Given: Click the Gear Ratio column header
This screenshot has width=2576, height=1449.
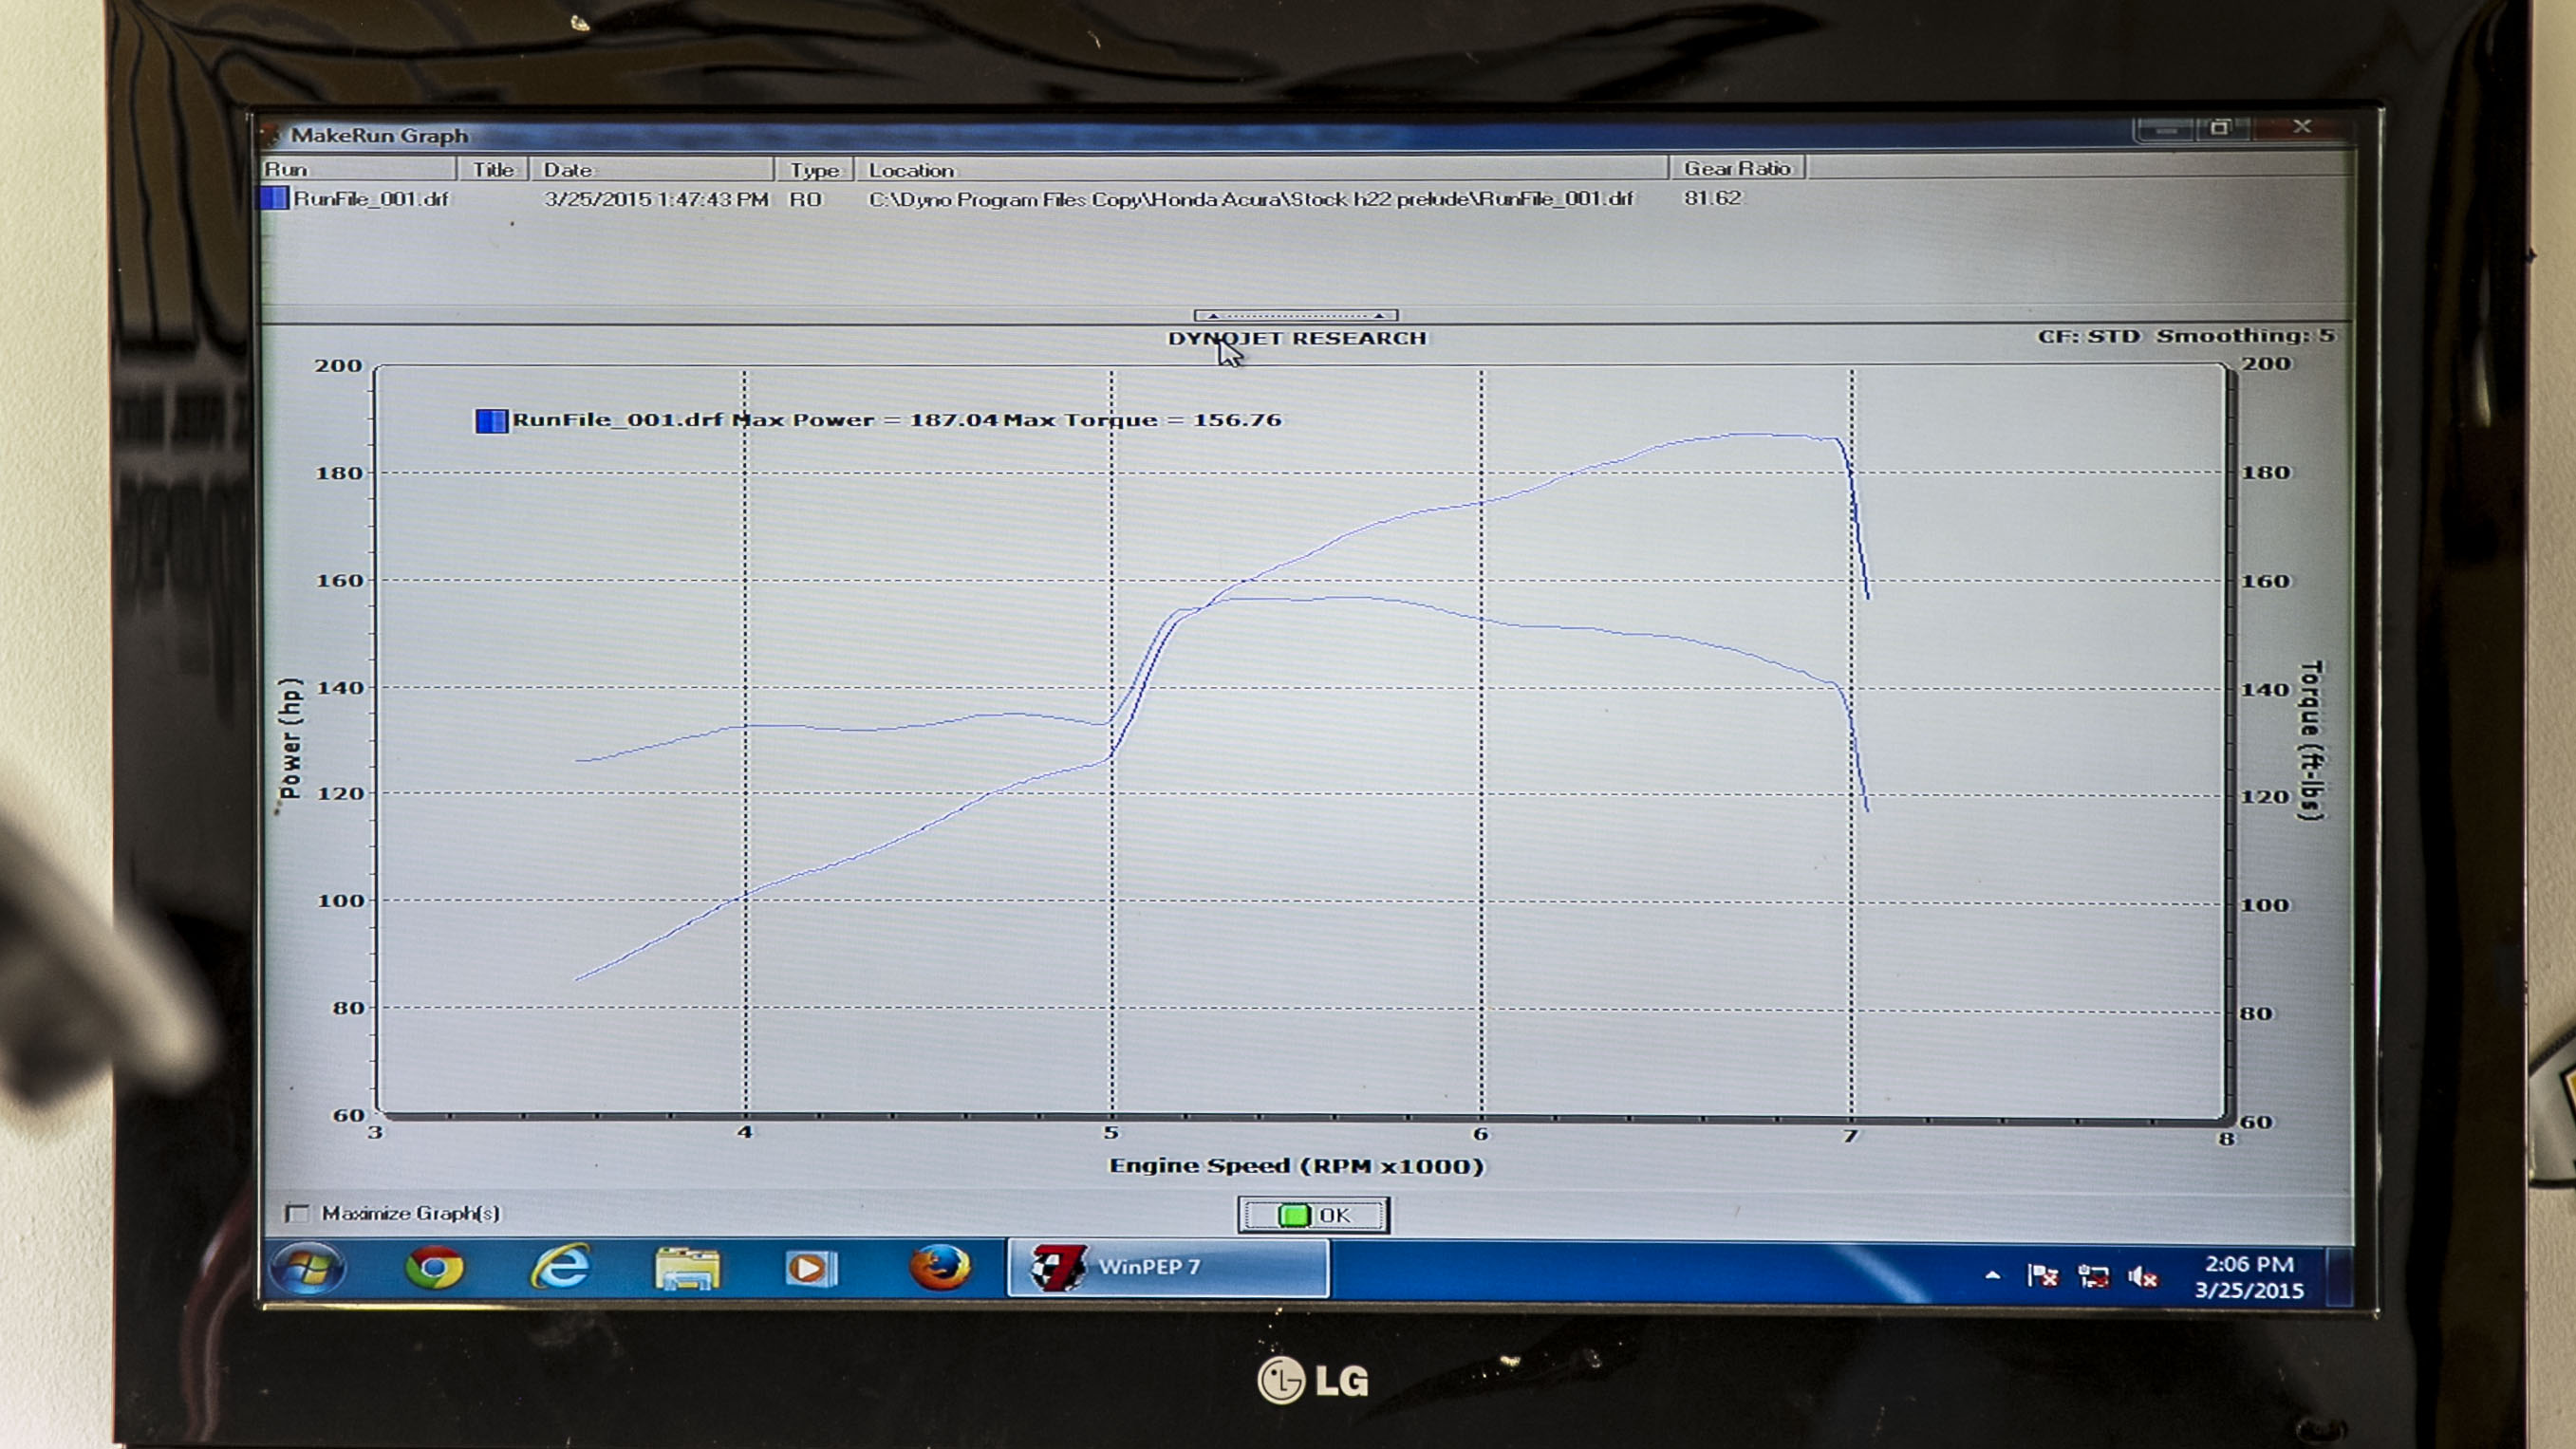Looking at the screenshot, I should [1737, 168].
